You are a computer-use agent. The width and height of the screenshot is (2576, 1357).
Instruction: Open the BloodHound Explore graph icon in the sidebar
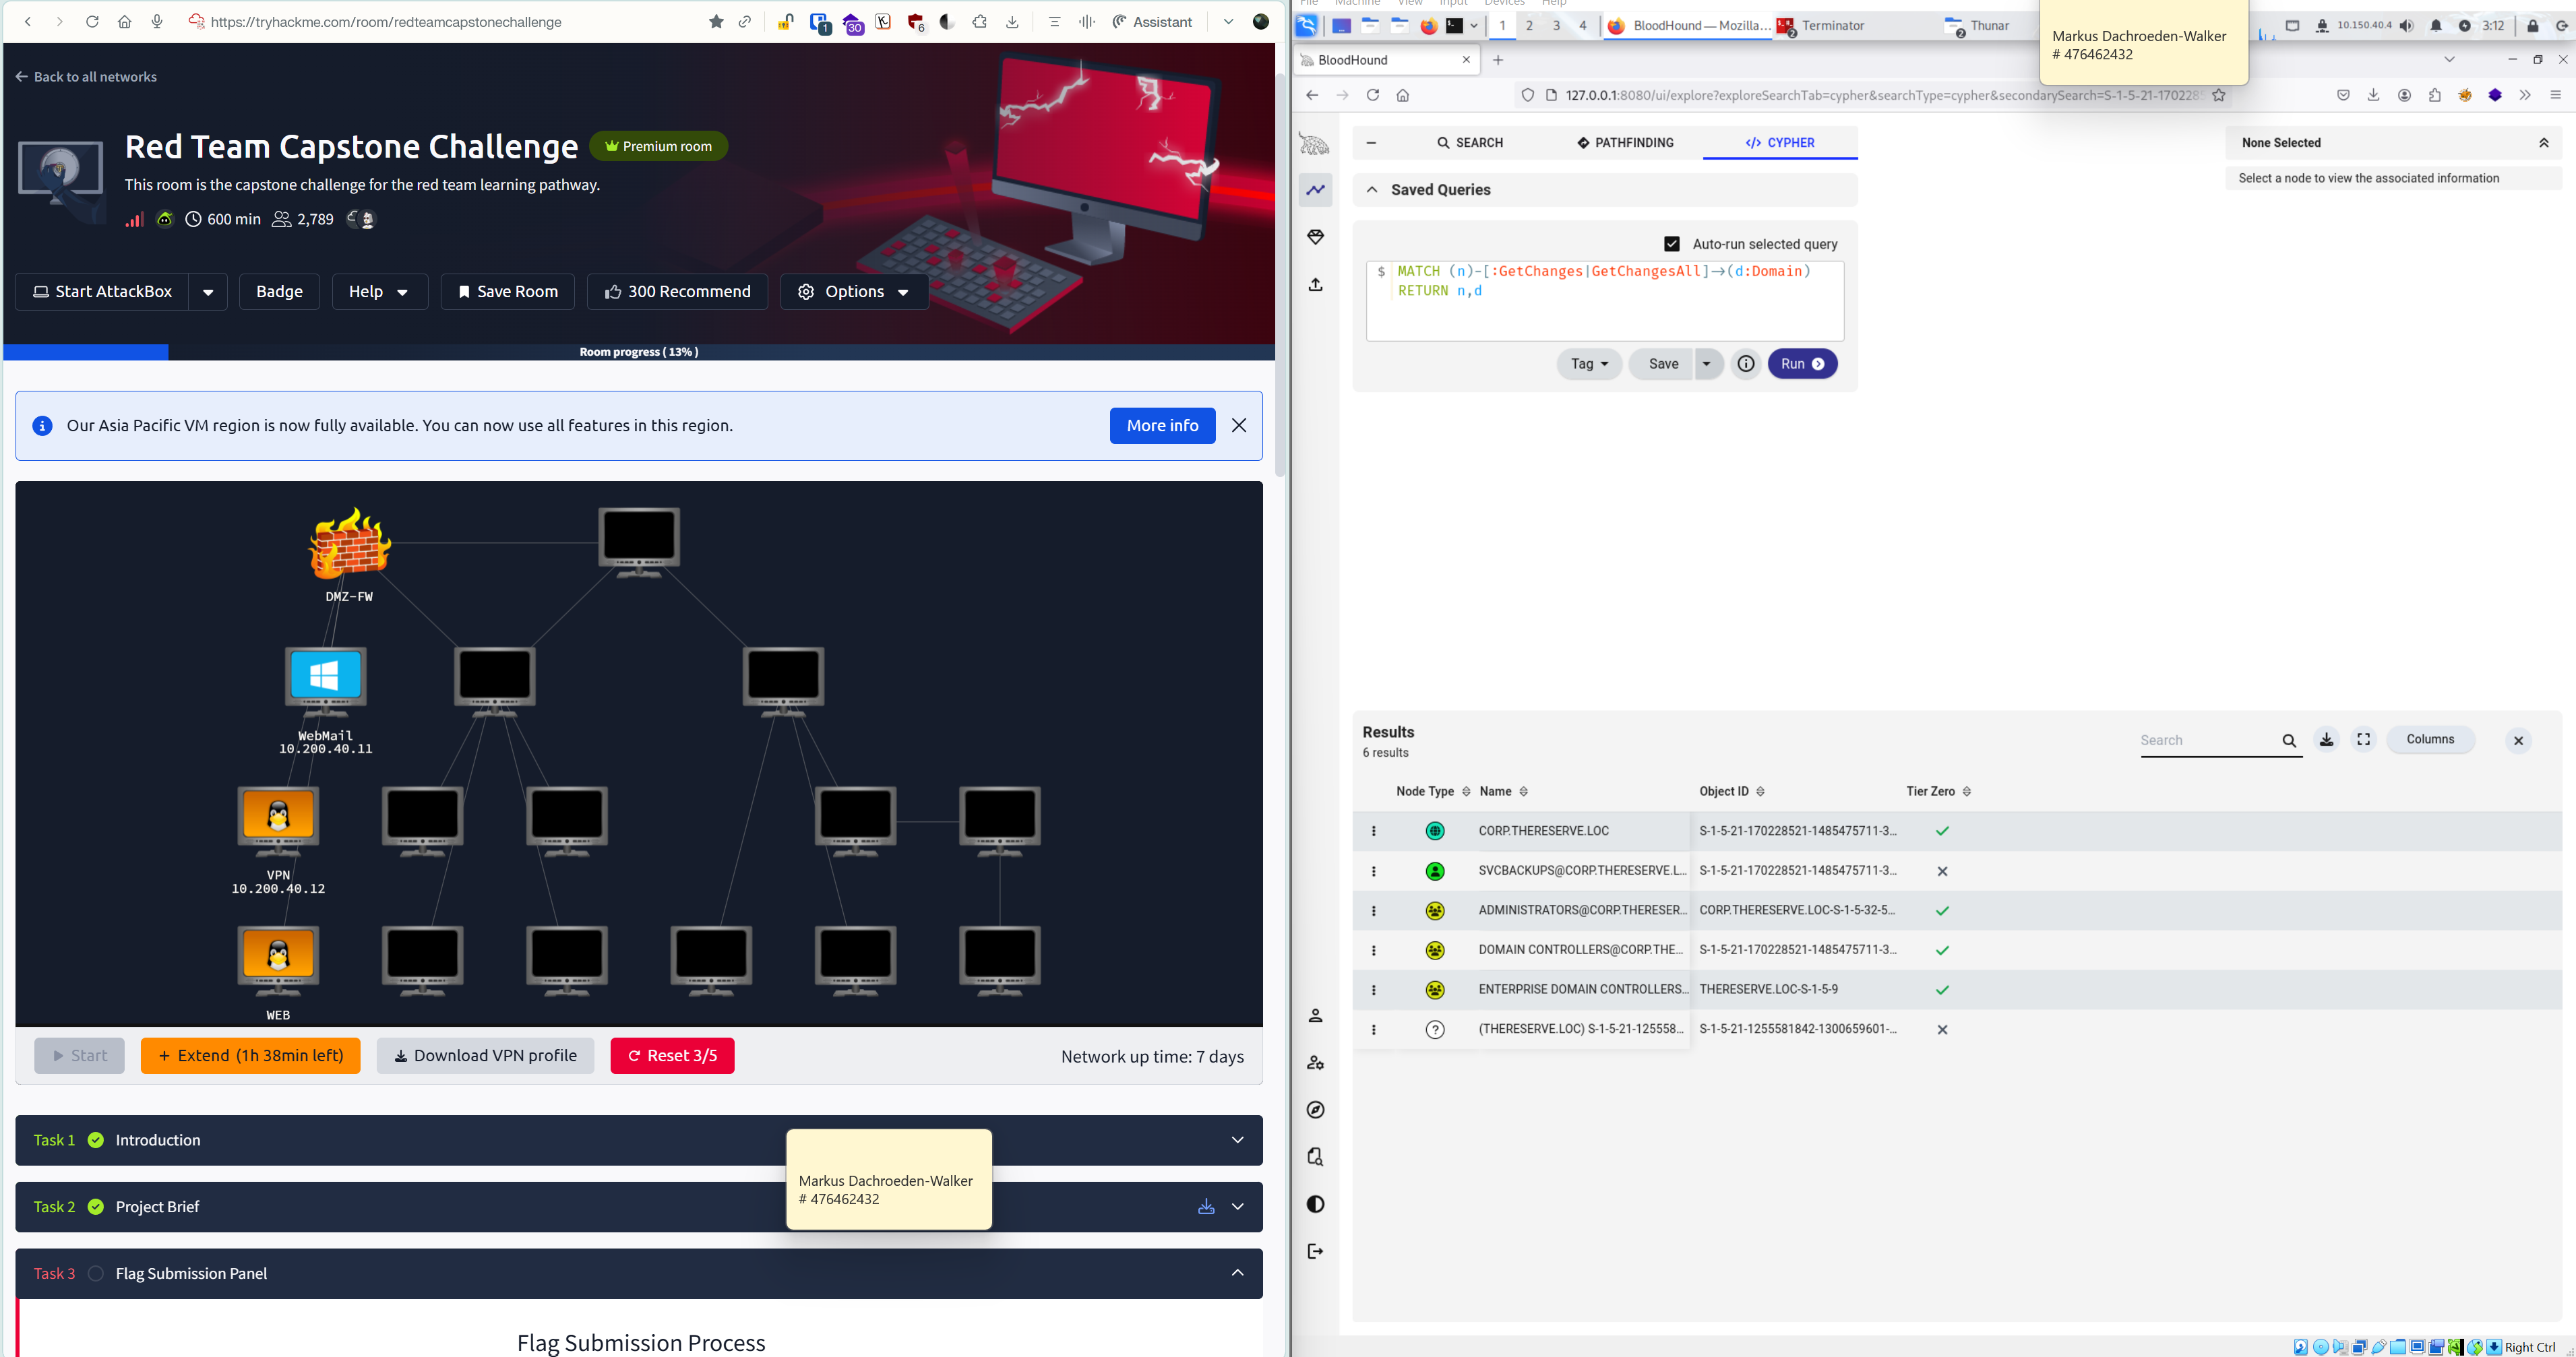[1315, 190]
